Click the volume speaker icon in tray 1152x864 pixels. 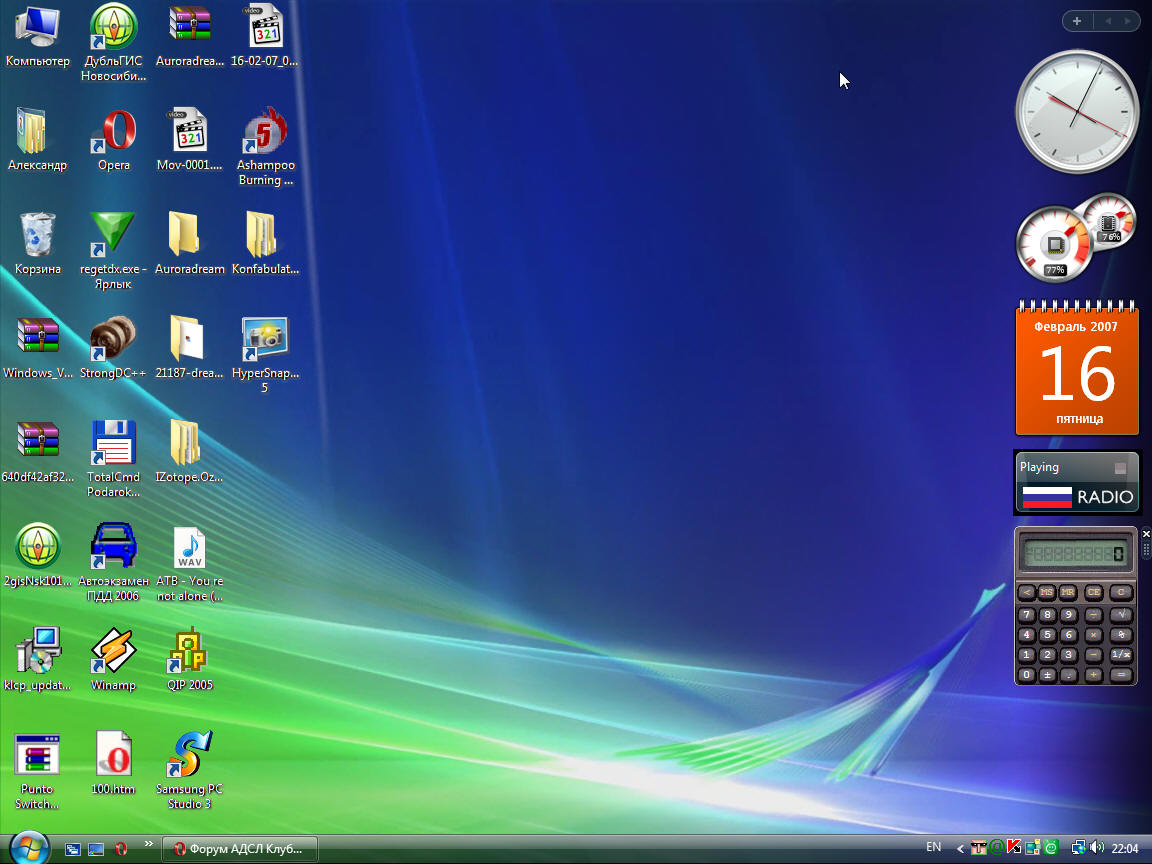(1096, 848)
